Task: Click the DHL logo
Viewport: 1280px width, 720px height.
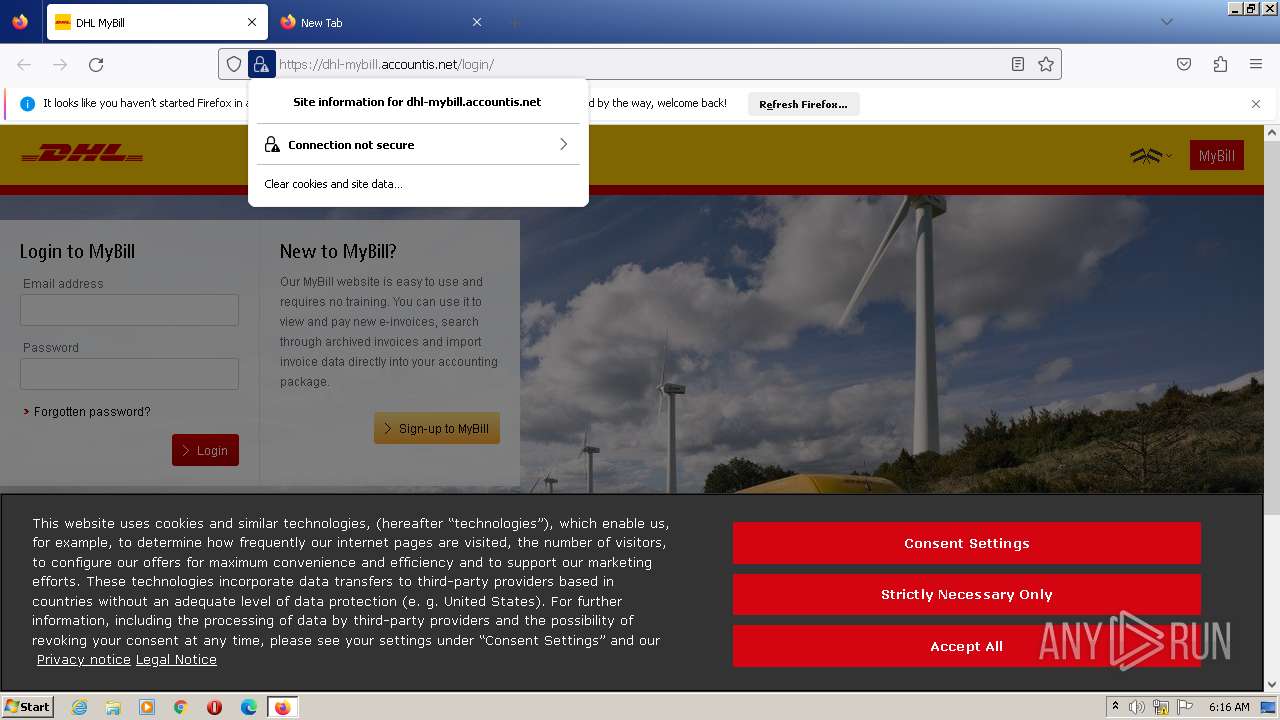Action: point(82,154)
